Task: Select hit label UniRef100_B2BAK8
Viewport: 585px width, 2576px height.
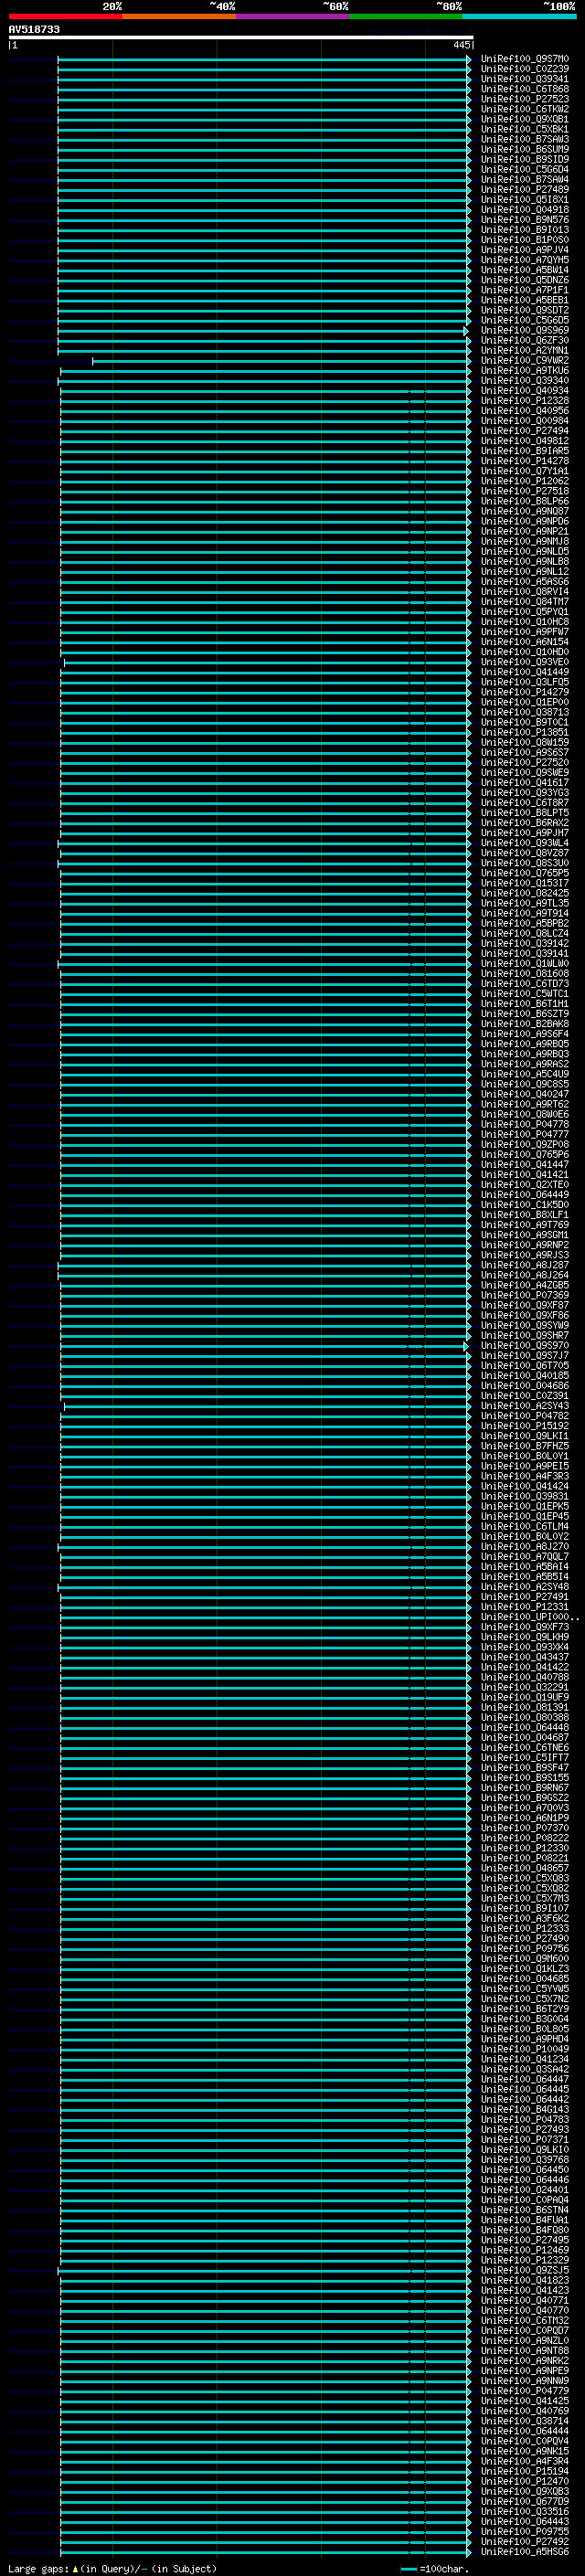Action: click(524, 1024)
